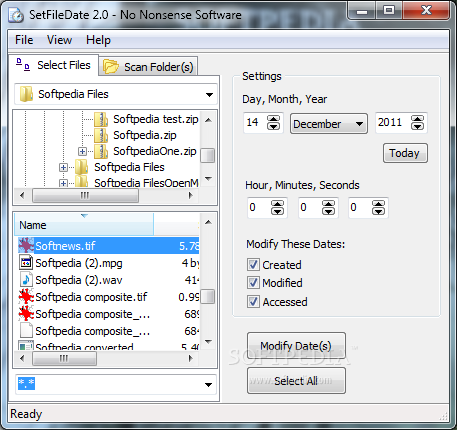Image resolution: width=457 pixels, height=430 pixels.
Task: Click the folder tree vertical scrollbar thumb
Action: tap(208, 156)
